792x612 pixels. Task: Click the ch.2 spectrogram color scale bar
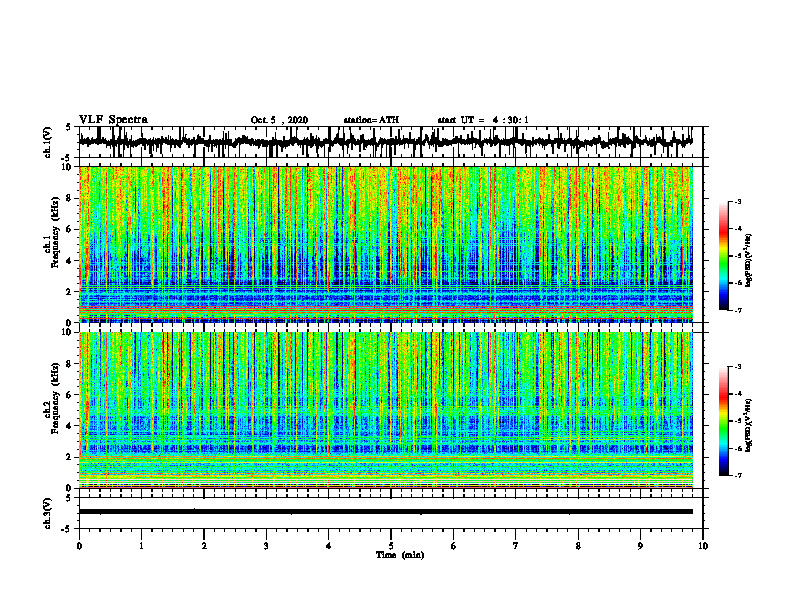tap(723, 421)
